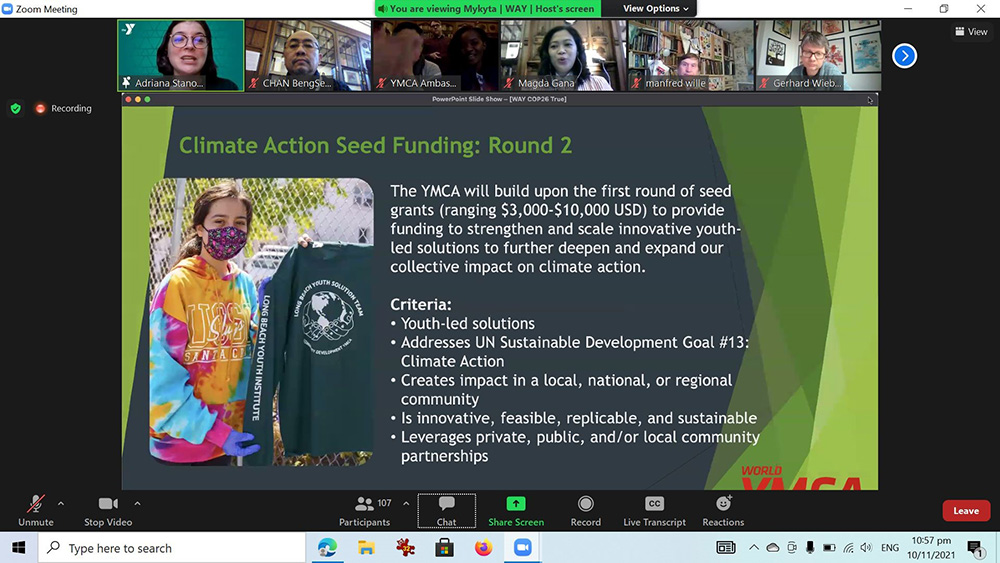The height and width of the screenshot is (563, 1000).
Task: Open Firefox from taskbar
Action: pos(483,548)
